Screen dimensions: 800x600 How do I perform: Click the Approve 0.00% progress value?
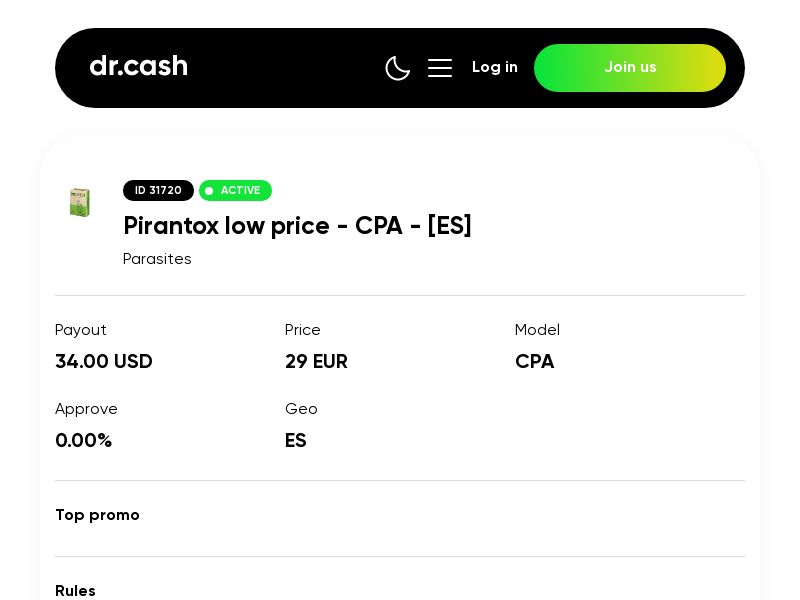coord(84,440)
